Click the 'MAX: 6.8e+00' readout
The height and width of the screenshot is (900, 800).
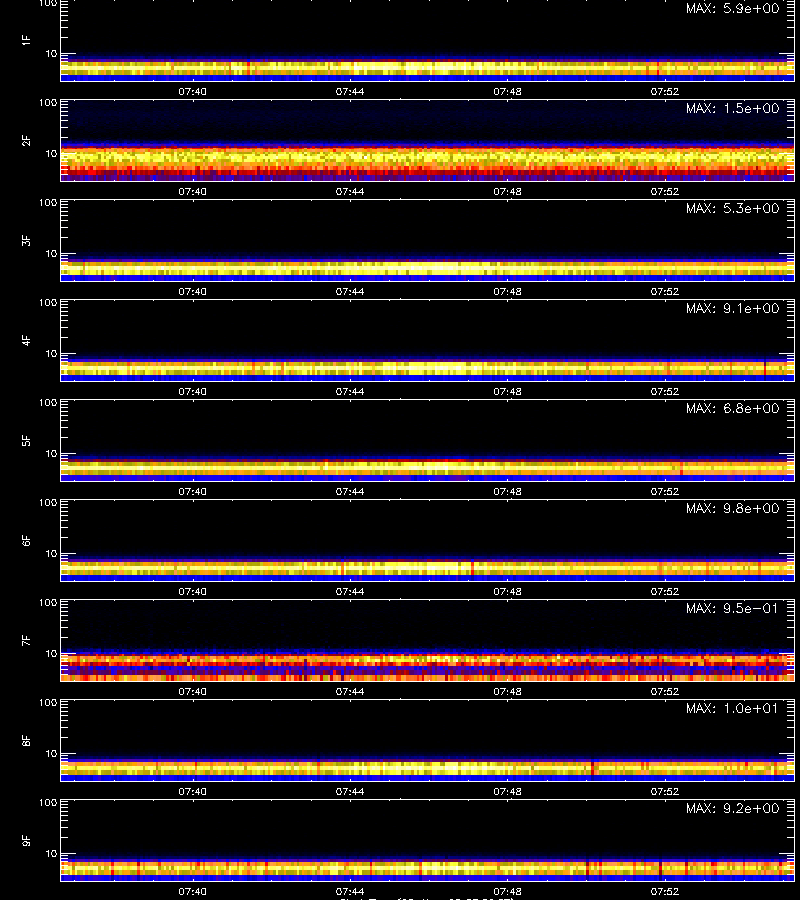(x=732, y=408)
